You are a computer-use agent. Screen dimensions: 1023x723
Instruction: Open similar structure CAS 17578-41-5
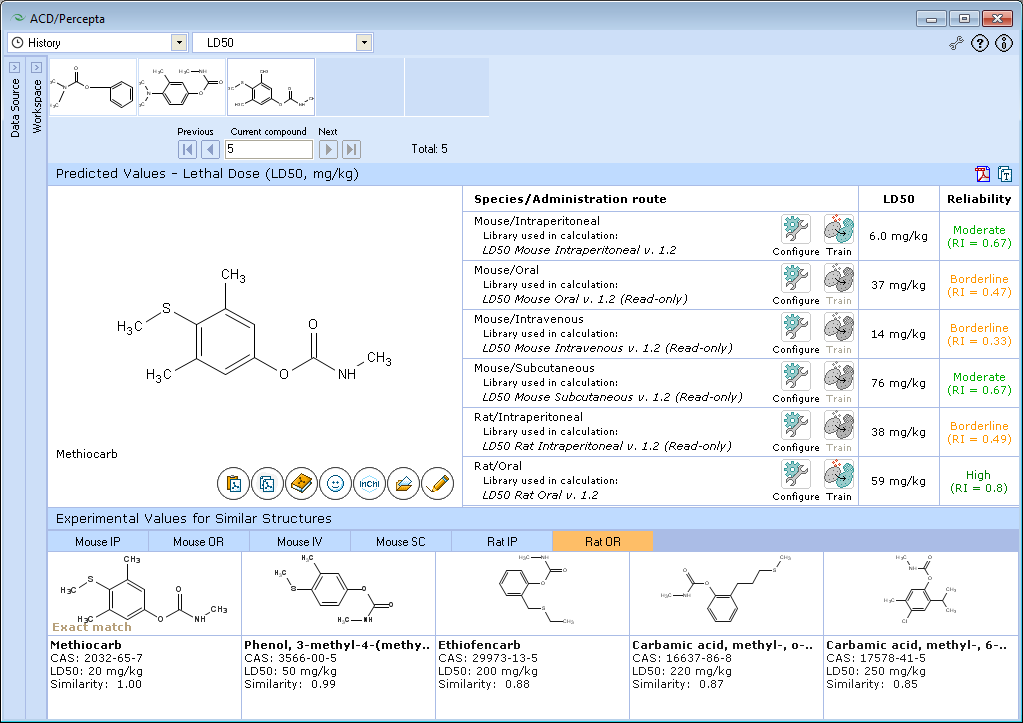coord(921,594)
